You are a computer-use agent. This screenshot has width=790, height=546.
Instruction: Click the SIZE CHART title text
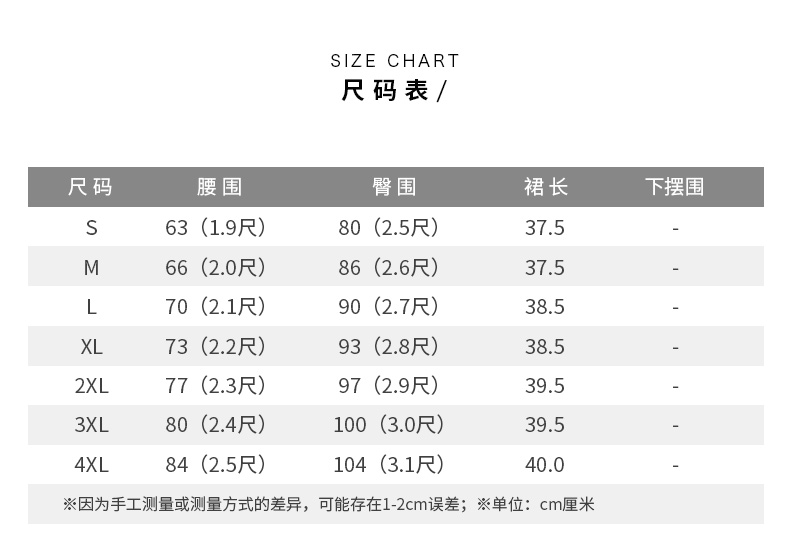coord(395,61)
